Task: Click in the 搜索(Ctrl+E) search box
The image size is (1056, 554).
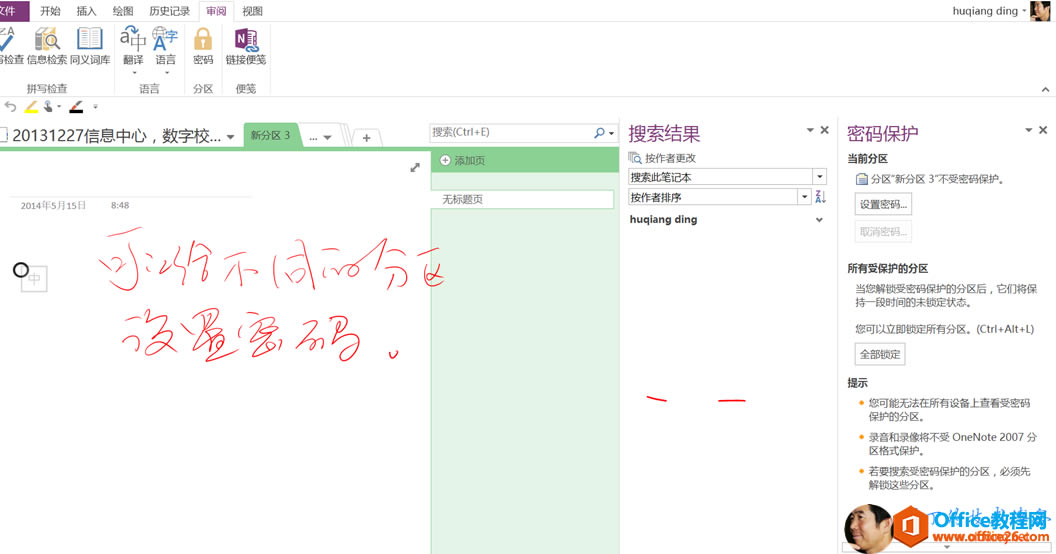Action: tap(510, 133)
